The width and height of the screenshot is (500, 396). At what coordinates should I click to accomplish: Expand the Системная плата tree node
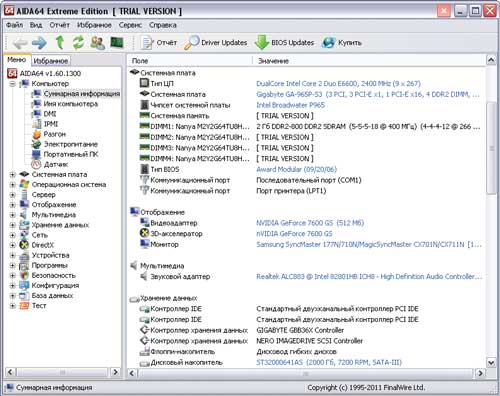[x=12, y=174]
